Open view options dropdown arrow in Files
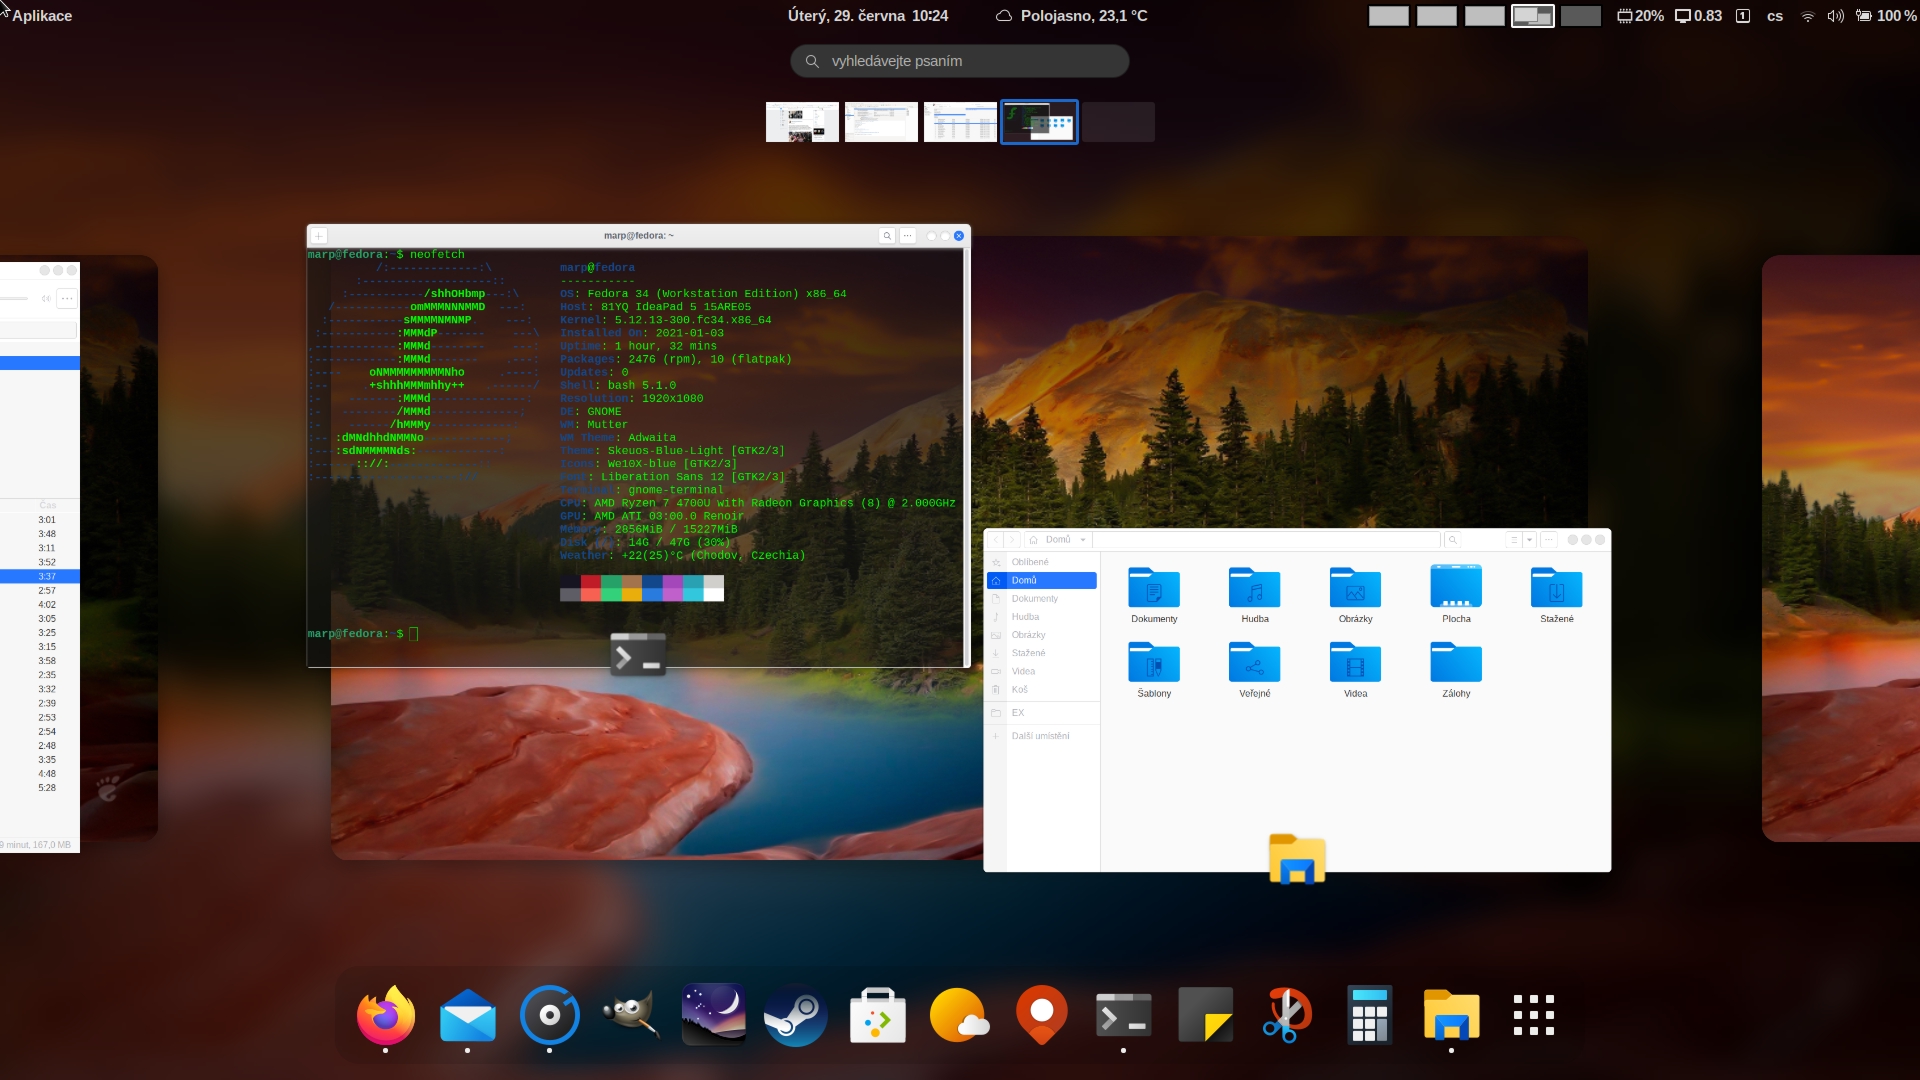1920x1080 pixels. coord(1529,540)
